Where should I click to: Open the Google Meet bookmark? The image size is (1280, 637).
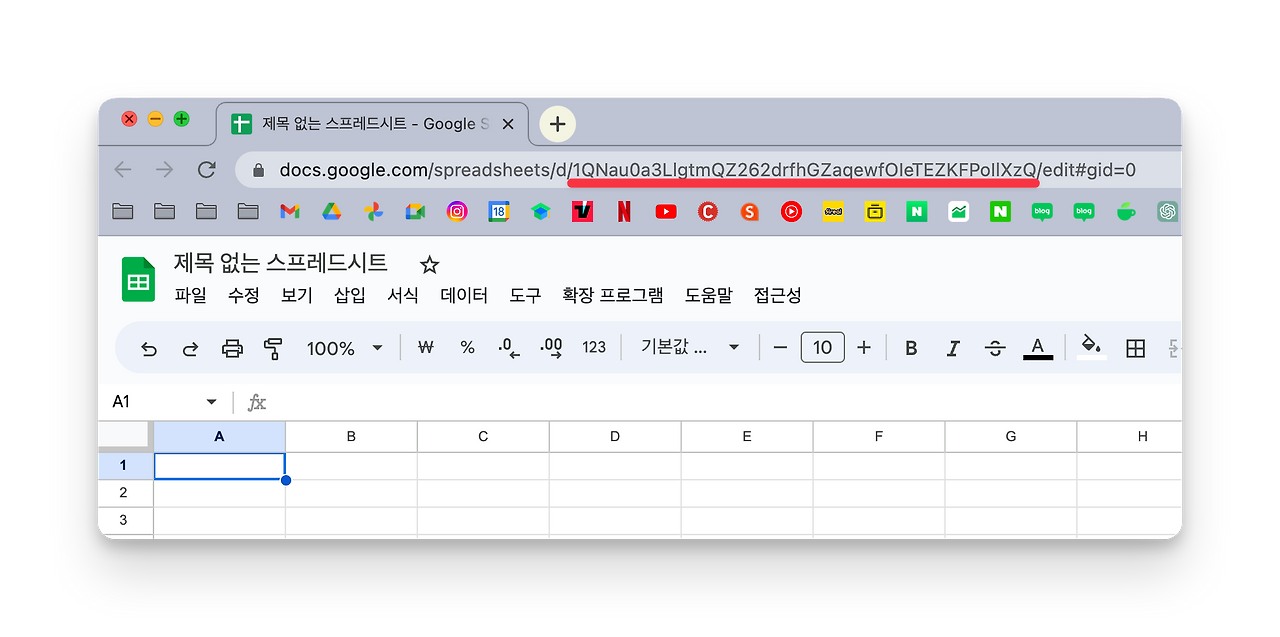[415, 211]
